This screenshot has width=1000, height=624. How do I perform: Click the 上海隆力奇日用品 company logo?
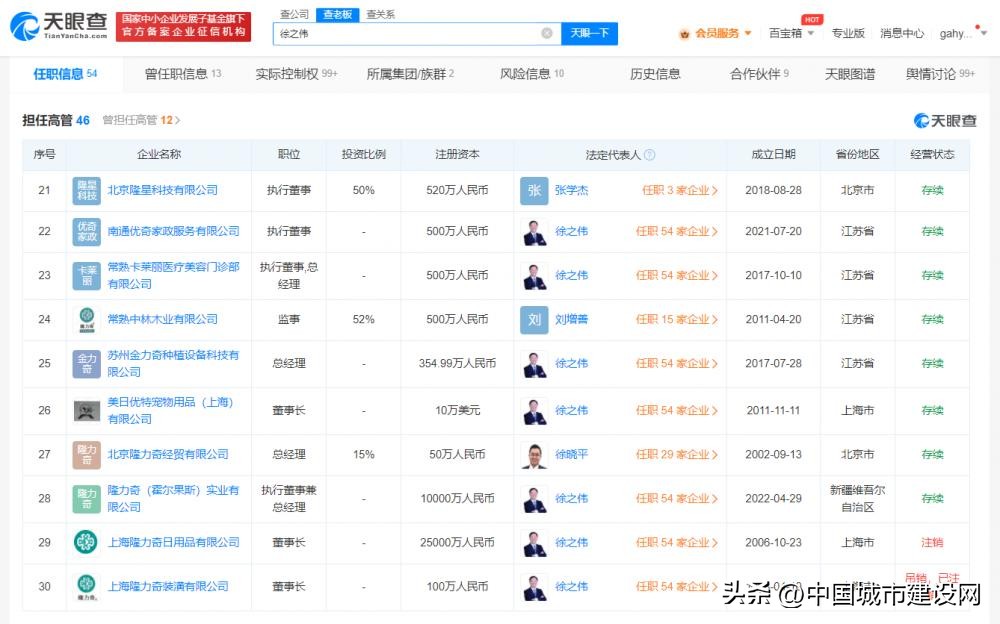click(x=87, y=542)
